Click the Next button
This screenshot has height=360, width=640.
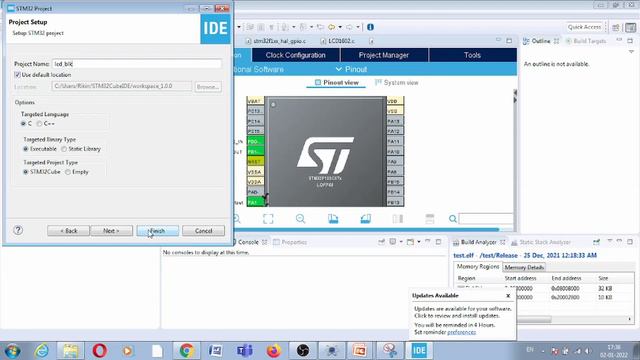(111, 231)
